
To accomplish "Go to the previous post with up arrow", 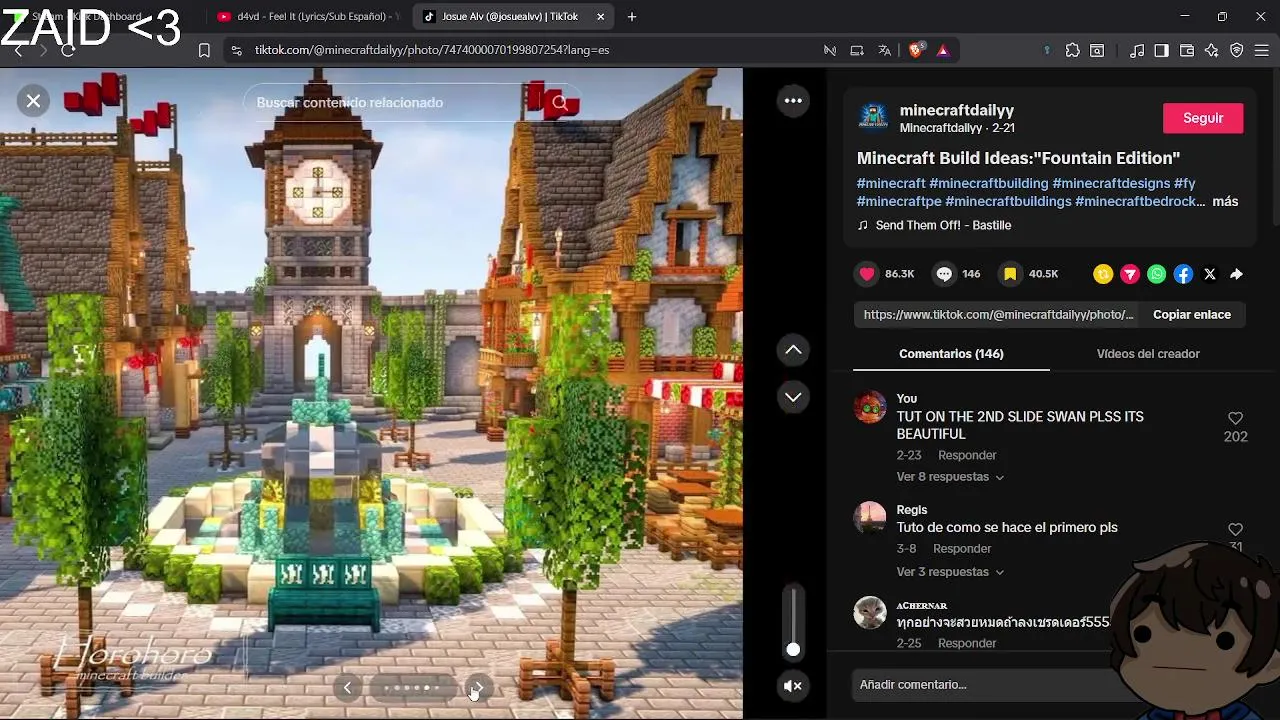I will pos(793,350).
